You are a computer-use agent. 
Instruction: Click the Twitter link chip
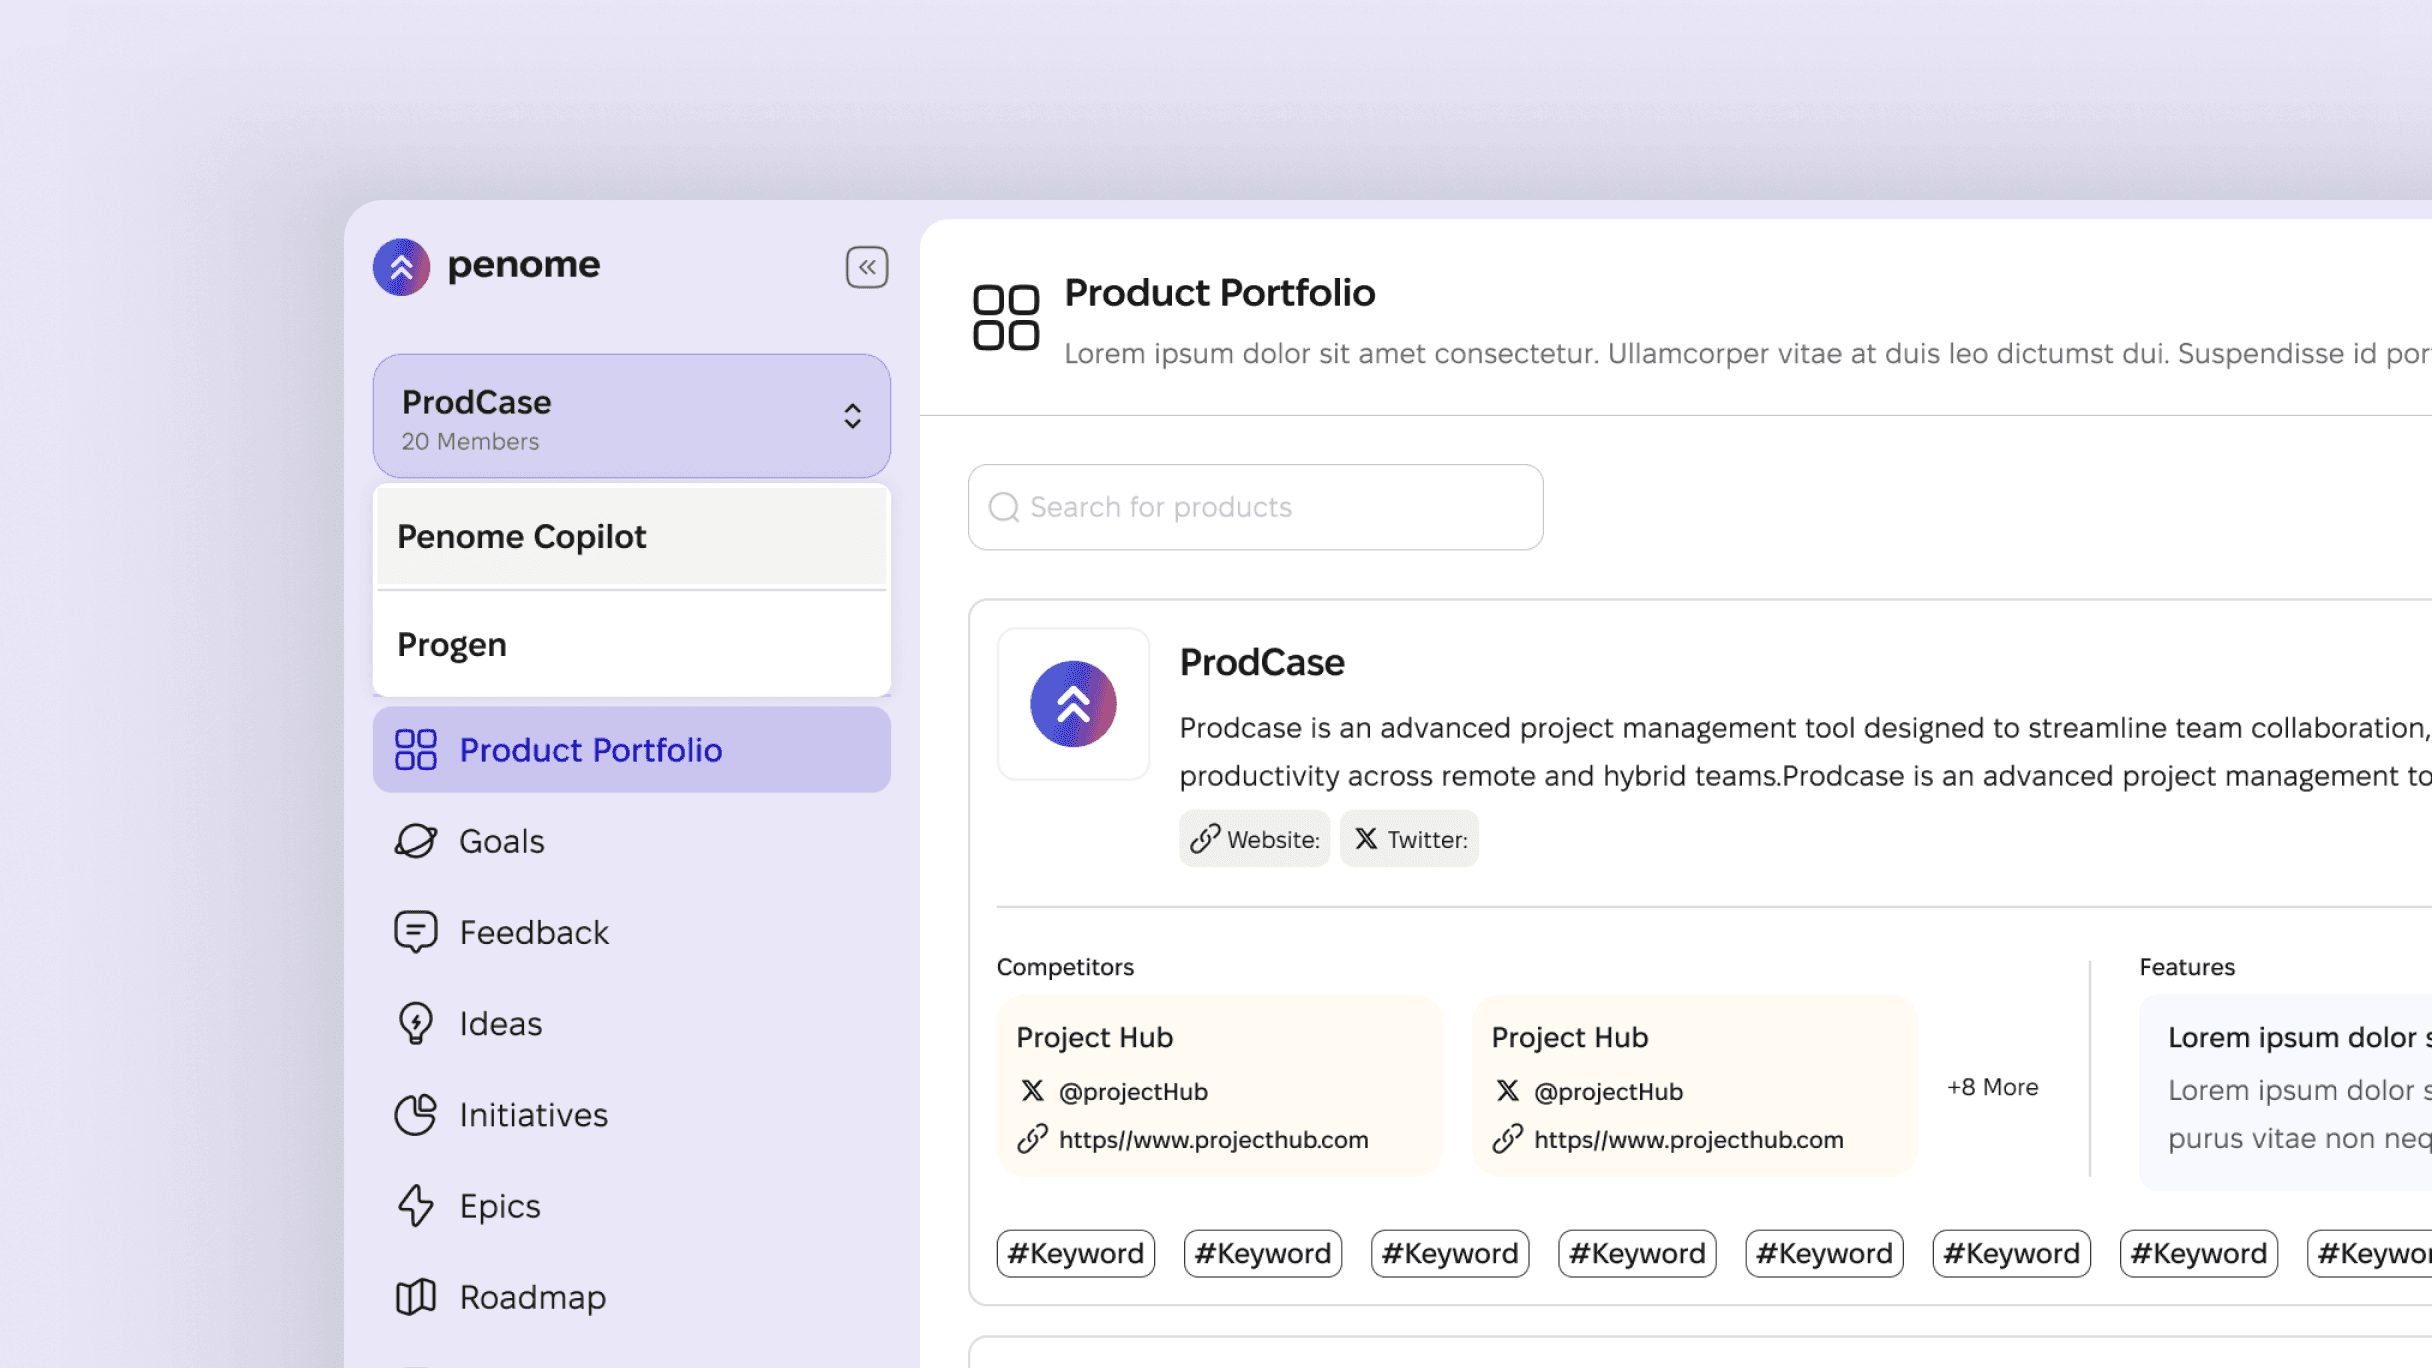tap(1409, 839)
